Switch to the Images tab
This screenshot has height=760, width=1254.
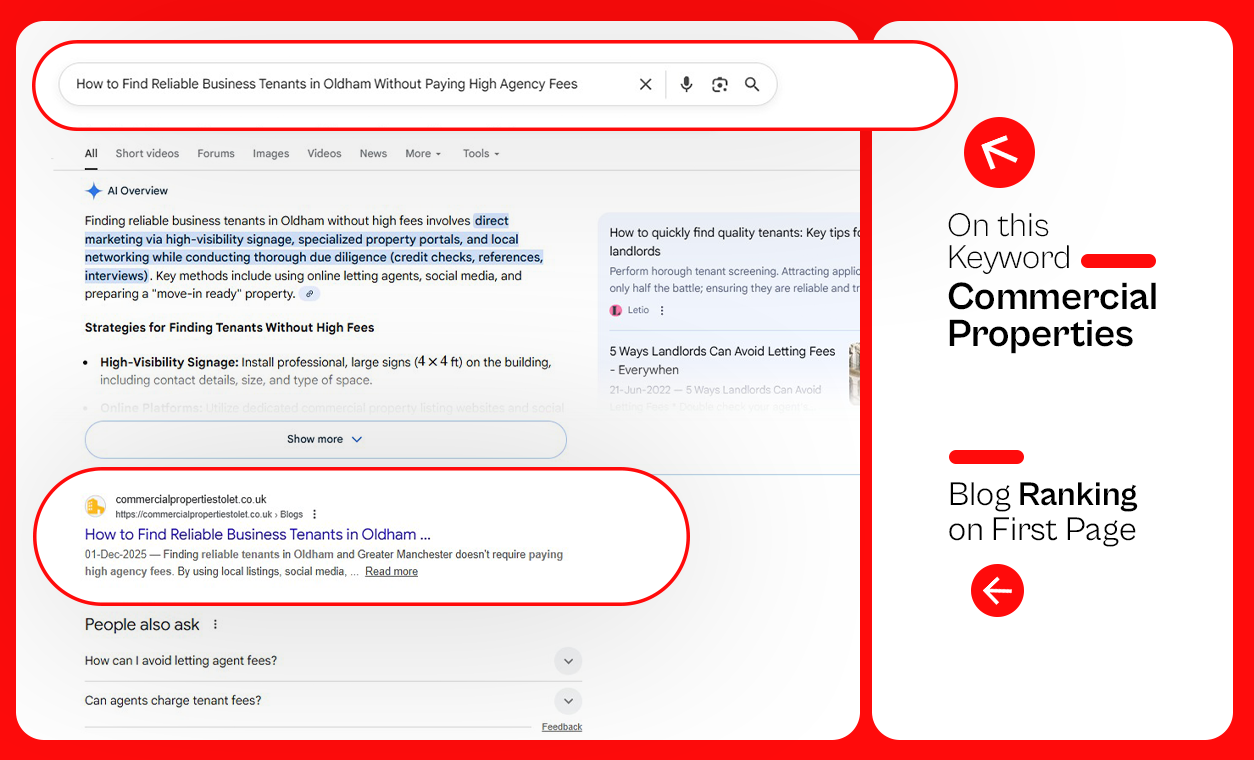[x=270, y=154]
